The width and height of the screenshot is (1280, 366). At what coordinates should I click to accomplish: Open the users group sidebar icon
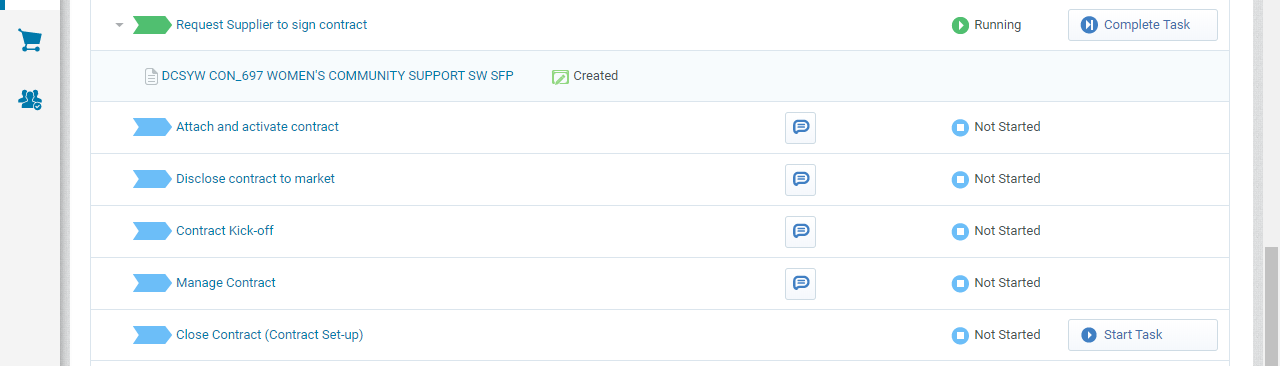tap(30, 99)
